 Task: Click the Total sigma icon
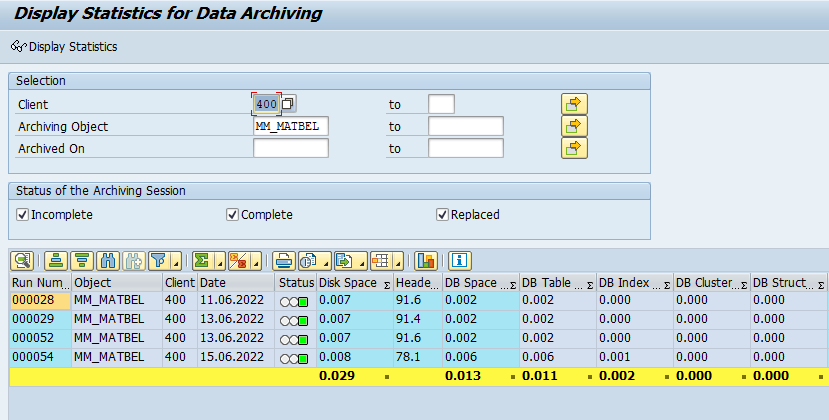click(x=202, y=261)
